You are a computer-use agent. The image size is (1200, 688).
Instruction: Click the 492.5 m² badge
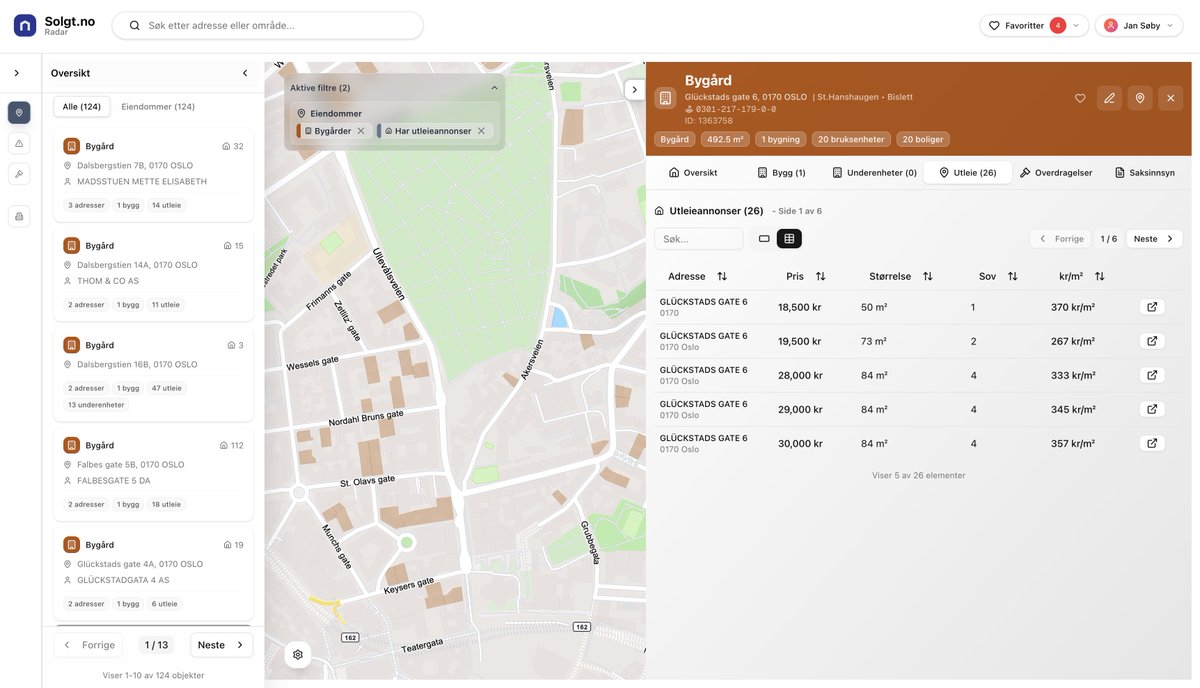[x=725, y=139]
